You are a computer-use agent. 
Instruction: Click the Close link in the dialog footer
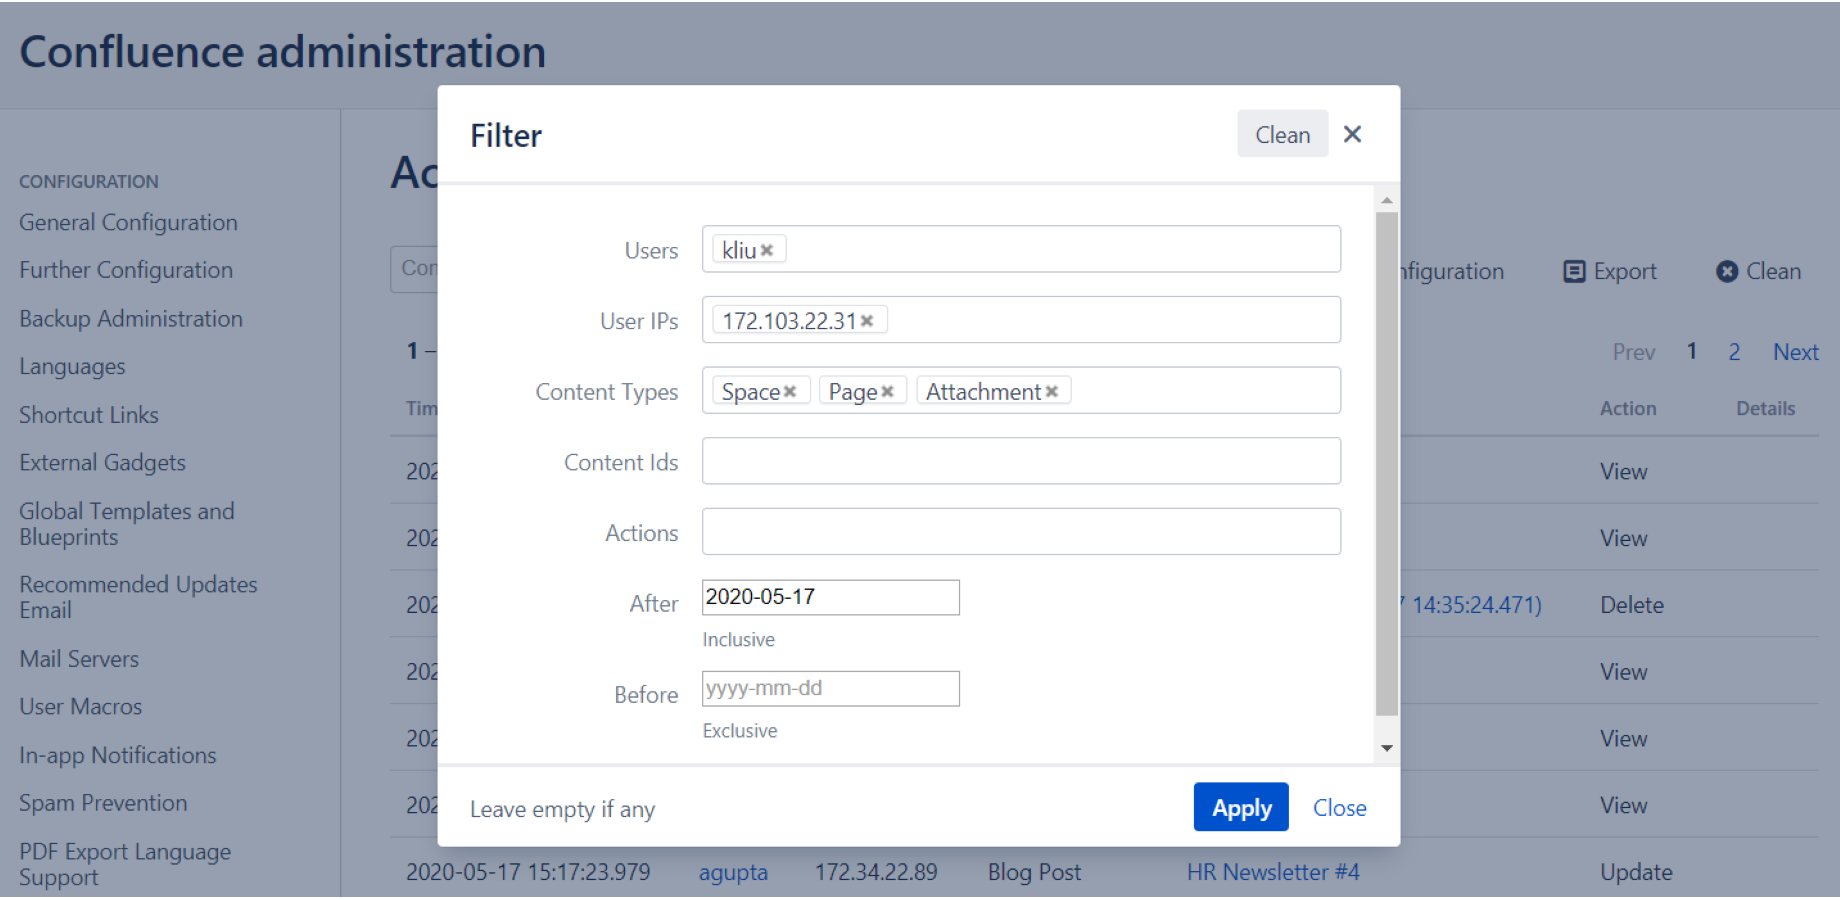[1340, 808]
